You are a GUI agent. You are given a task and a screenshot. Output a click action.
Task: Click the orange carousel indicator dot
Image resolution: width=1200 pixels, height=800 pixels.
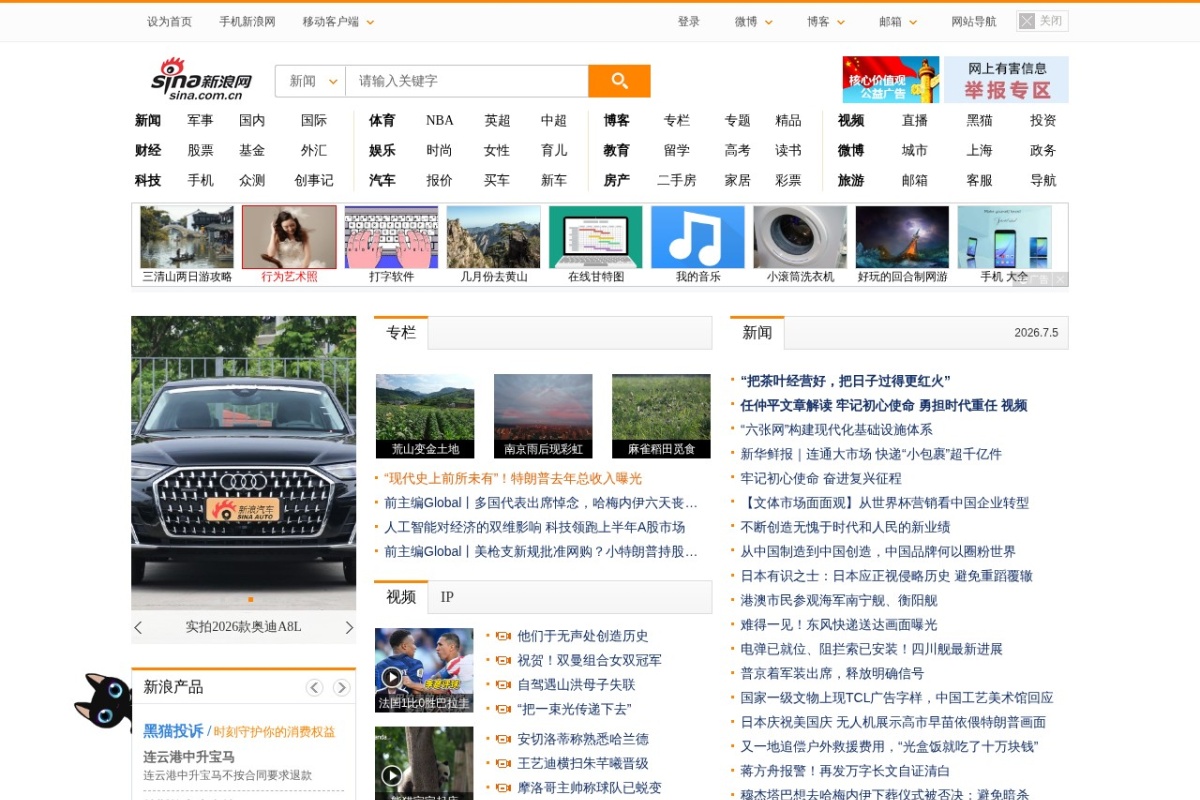[250, 599]
